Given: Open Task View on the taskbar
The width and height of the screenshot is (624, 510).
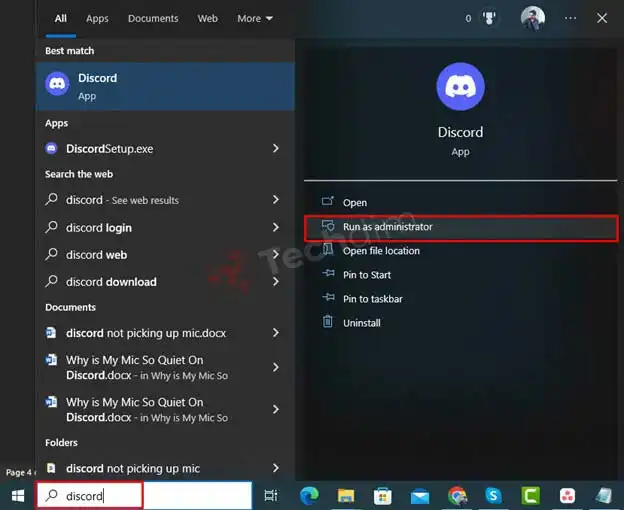Looking at the screenshot, I should [271, 496].
